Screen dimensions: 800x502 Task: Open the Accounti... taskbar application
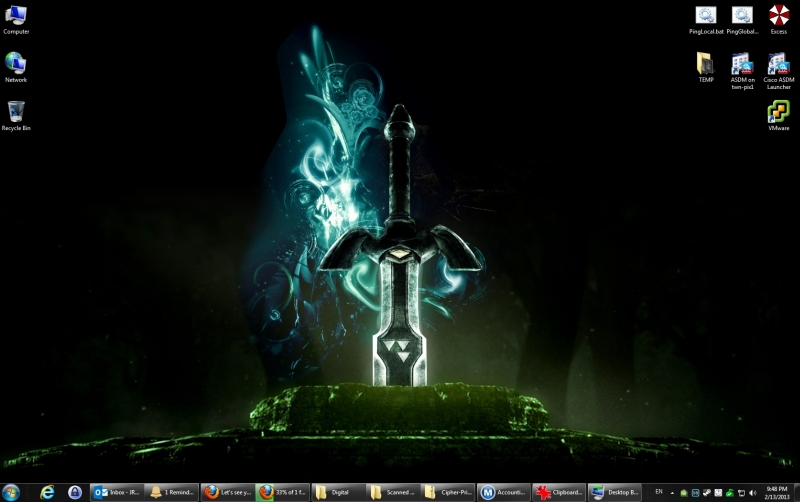point(504,492)
